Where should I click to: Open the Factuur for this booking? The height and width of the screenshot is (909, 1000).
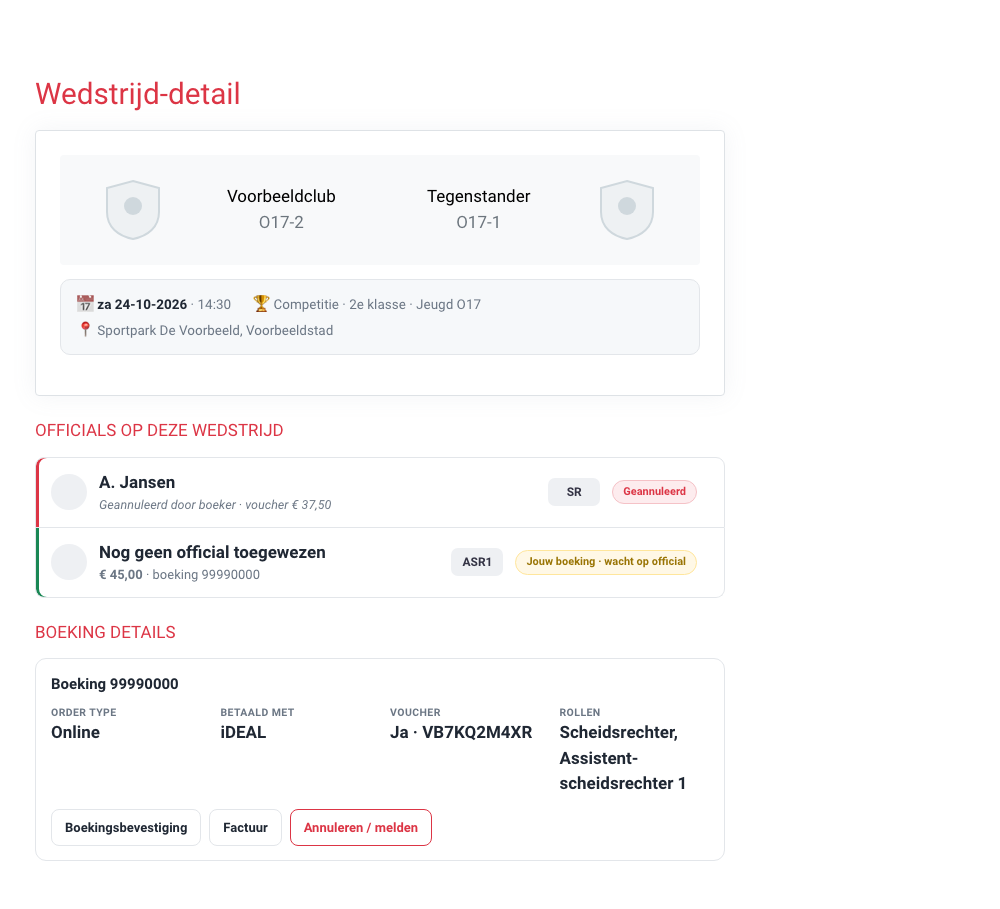pyautogui.click(x=246, y=827)
